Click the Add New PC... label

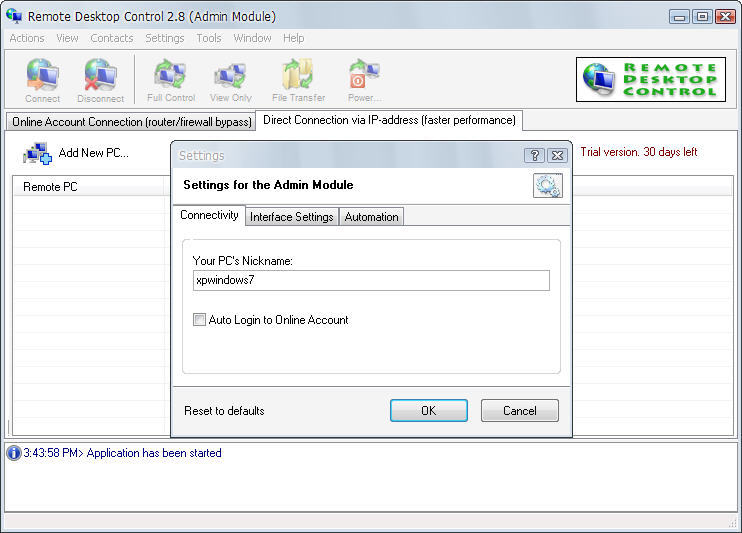click(x=94, y=153)
